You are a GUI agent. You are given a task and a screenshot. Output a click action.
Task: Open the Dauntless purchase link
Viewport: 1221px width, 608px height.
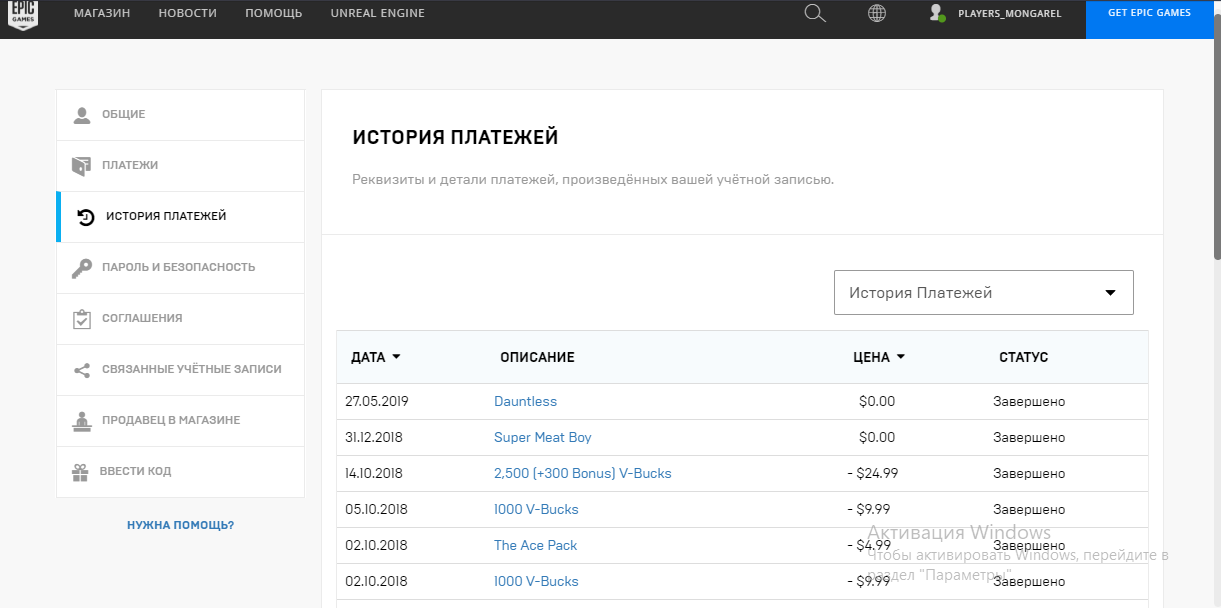coord(525,401)
